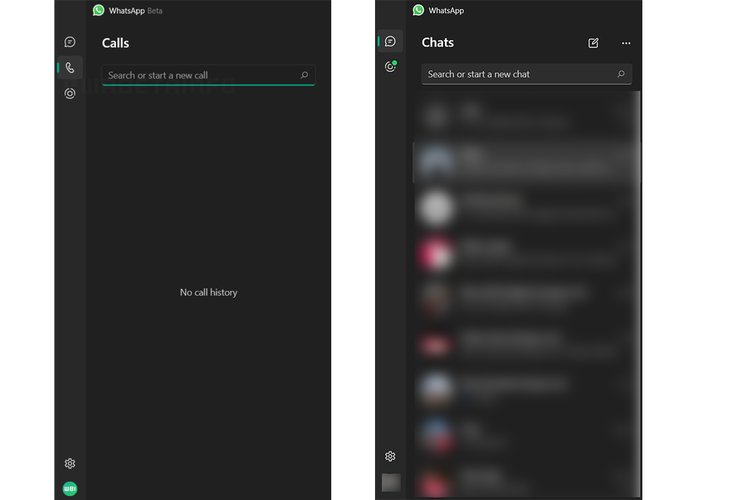Click magnifier icon in the call search box
The width and height of the screenshot is (750, 500).
click(305, 75)
